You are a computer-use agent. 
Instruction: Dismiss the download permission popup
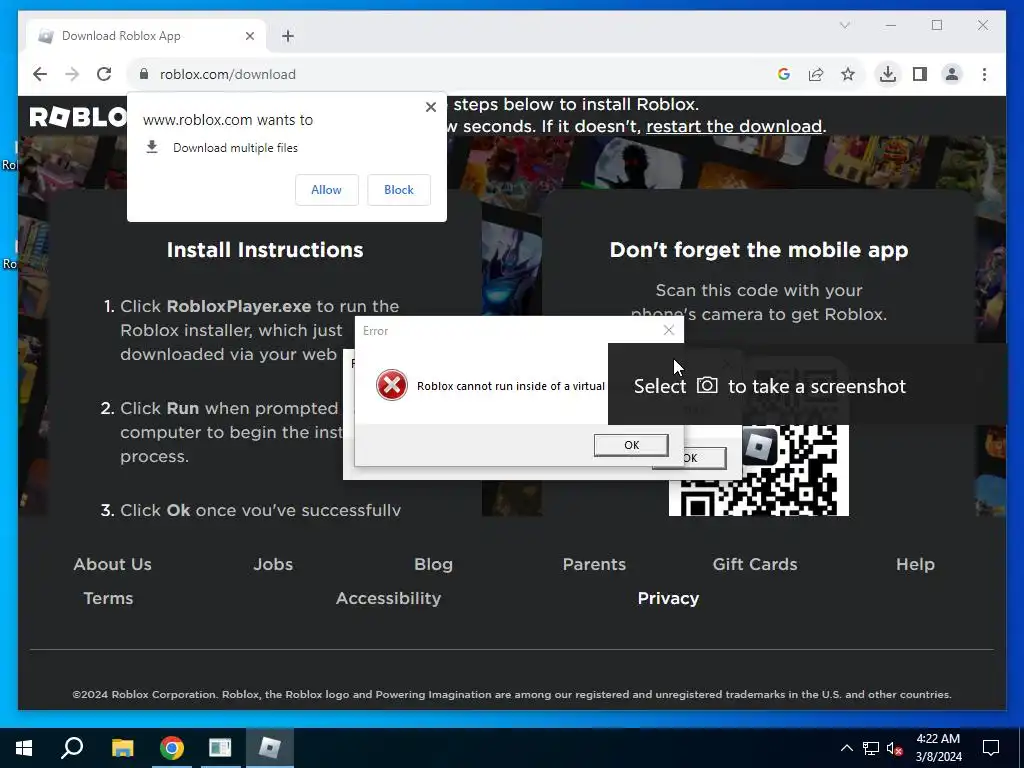(x=430, y=107)
